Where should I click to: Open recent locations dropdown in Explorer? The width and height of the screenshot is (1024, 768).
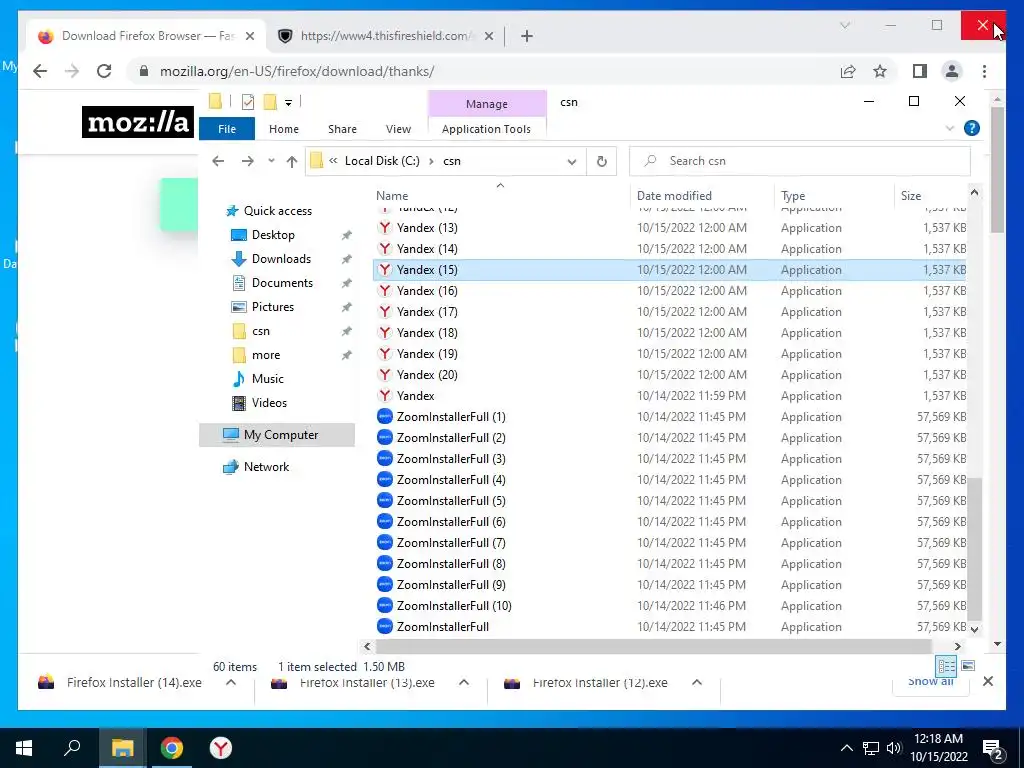coord(271,161)
